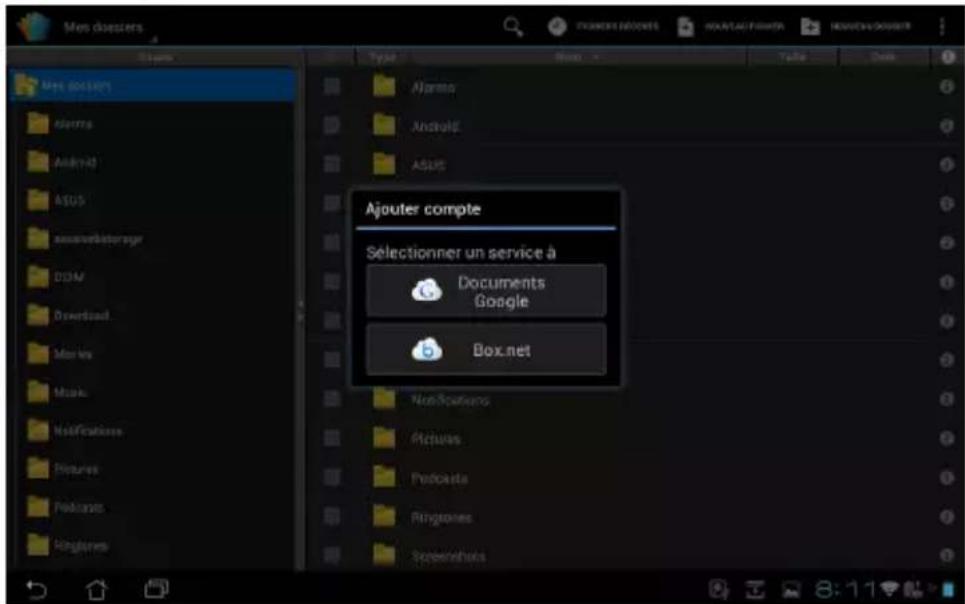The image size is (965, 604).
Task: Tick checkbox for Podcasts row
Action: click(x=332, y=477)
